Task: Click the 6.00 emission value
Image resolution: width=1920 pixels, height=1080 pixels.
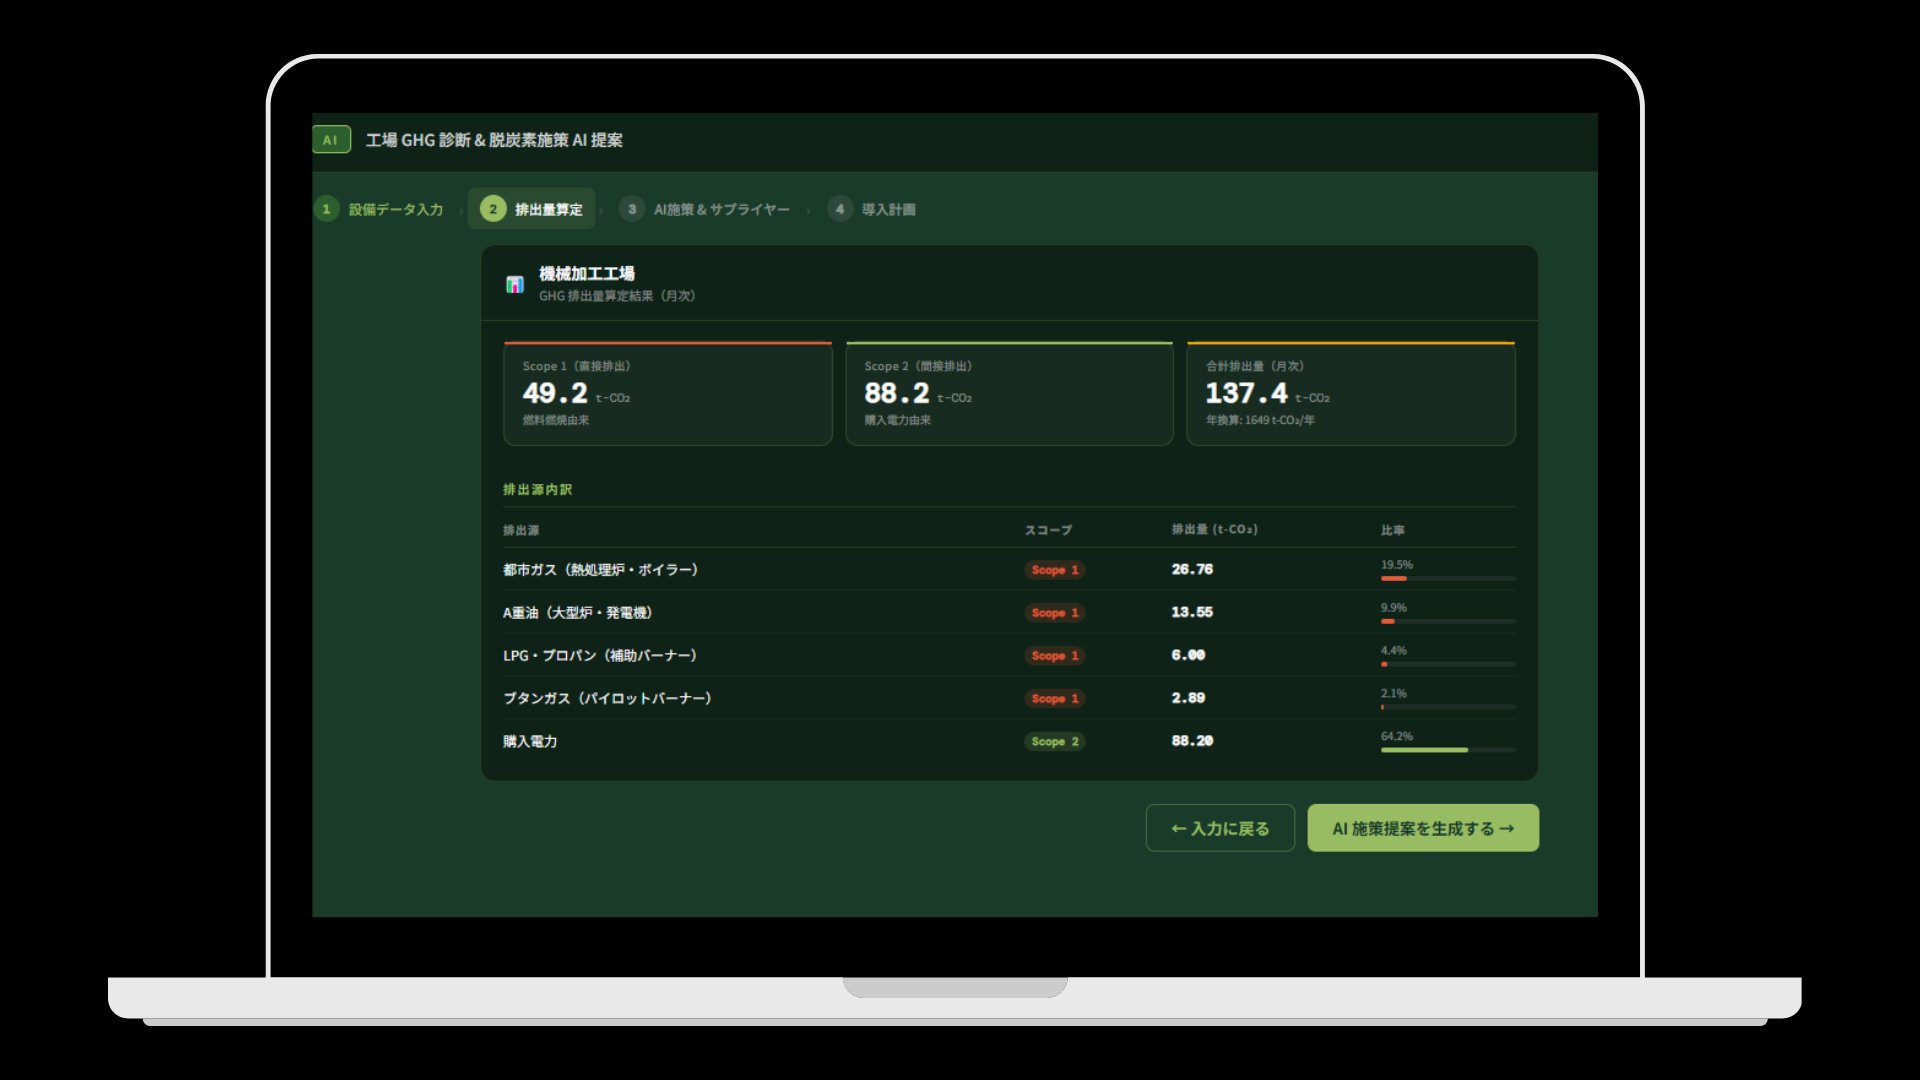Action: [1188, 655]
